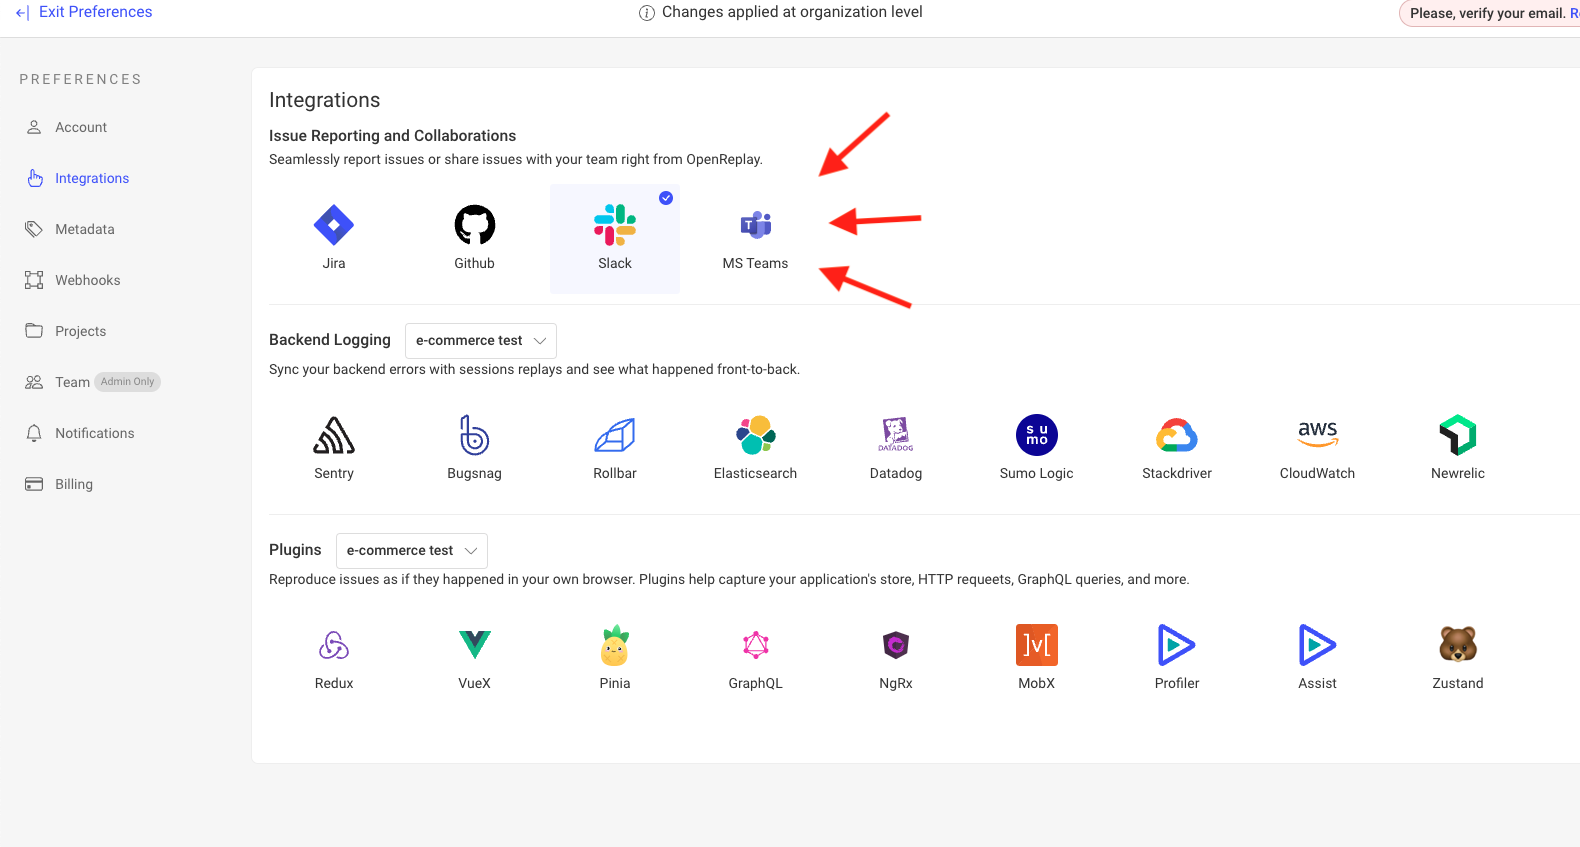Open the Newrelic integration icon
This screenshot has height=847, width=1580.
[1458, 435]
